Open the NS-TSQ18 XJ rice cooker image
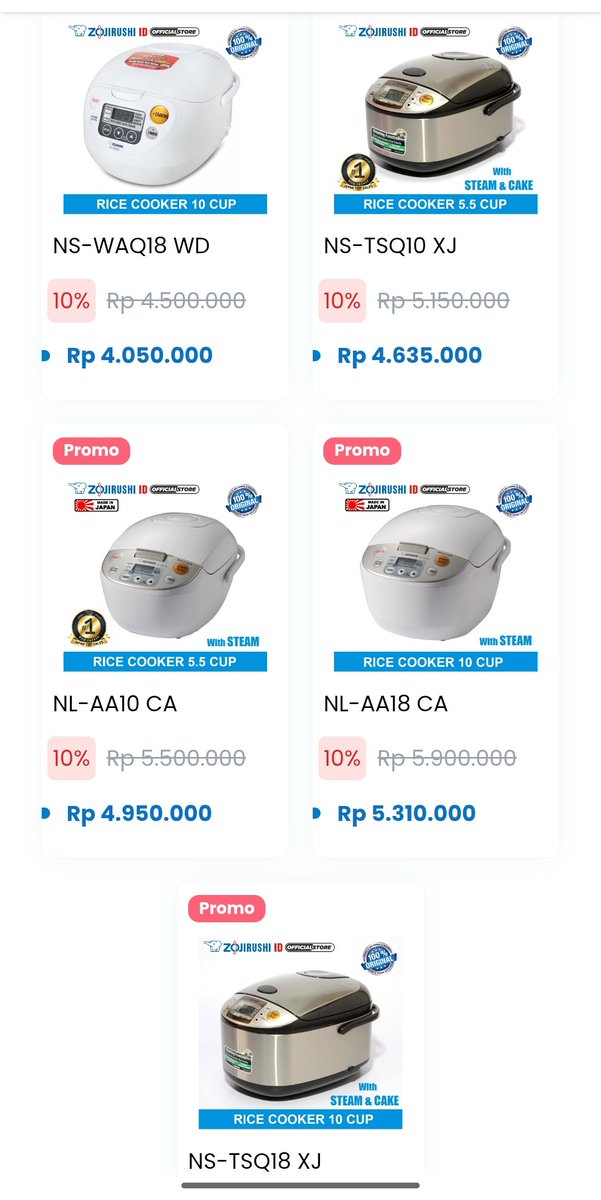Screen dimensions: 601x1200 [300, 1033]
